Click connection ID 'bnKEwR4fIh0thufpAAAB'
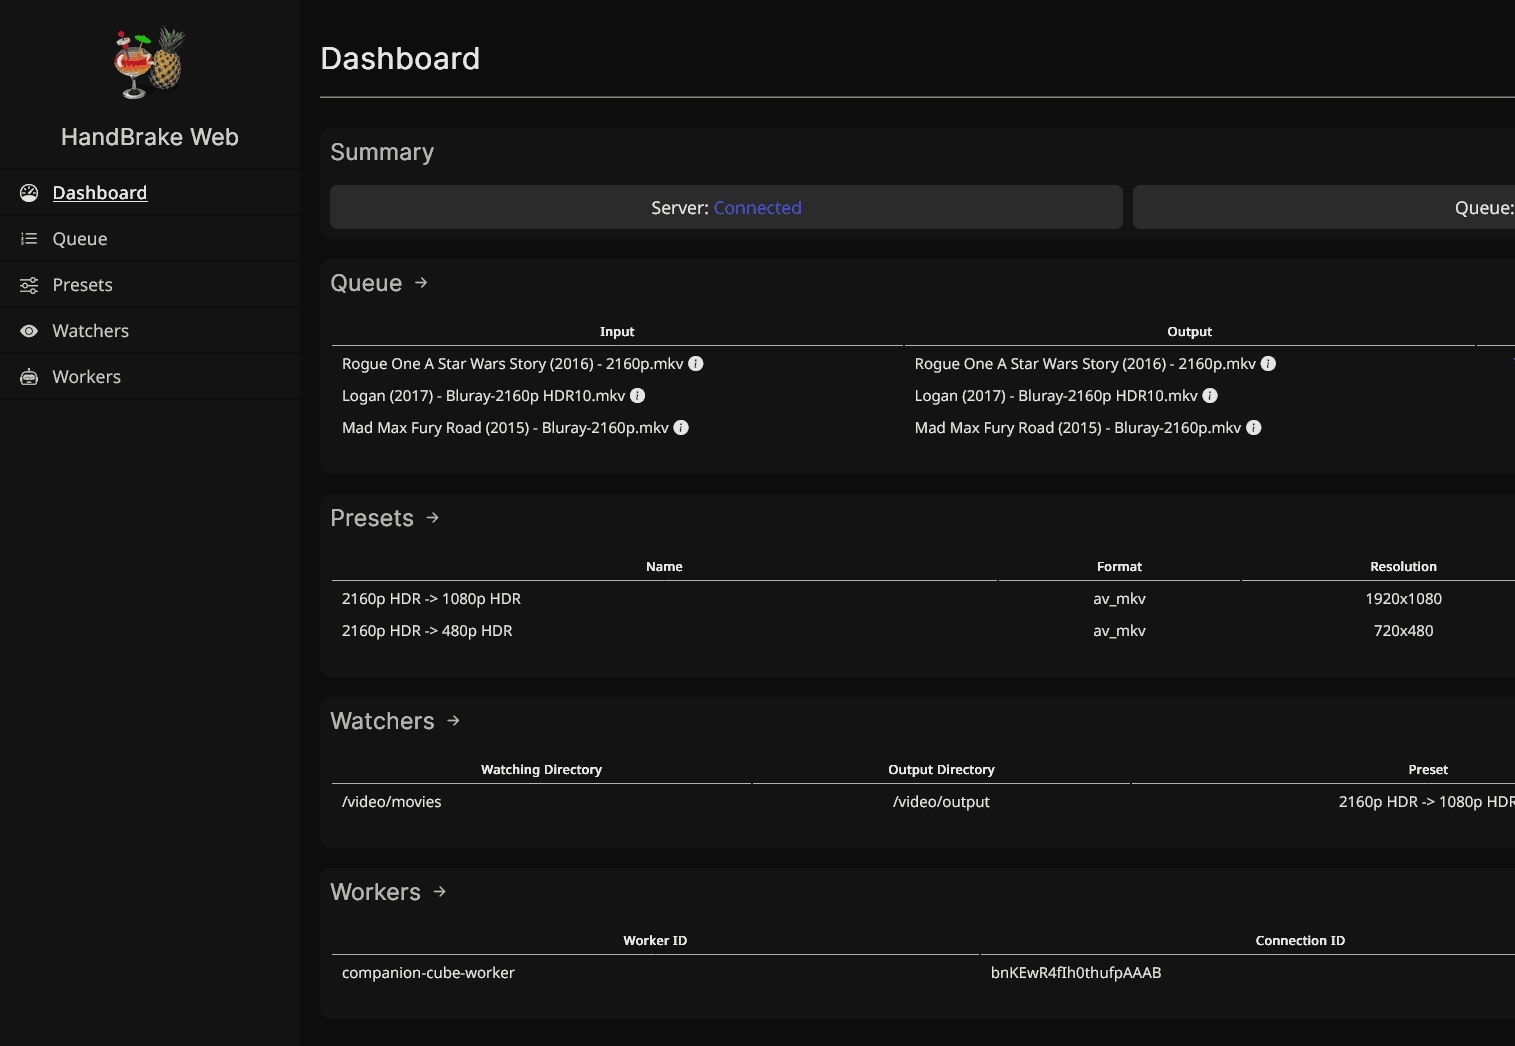The width and height of the screenshot is (1515, 1046). pyautogui.click(x=1076, y=973)
